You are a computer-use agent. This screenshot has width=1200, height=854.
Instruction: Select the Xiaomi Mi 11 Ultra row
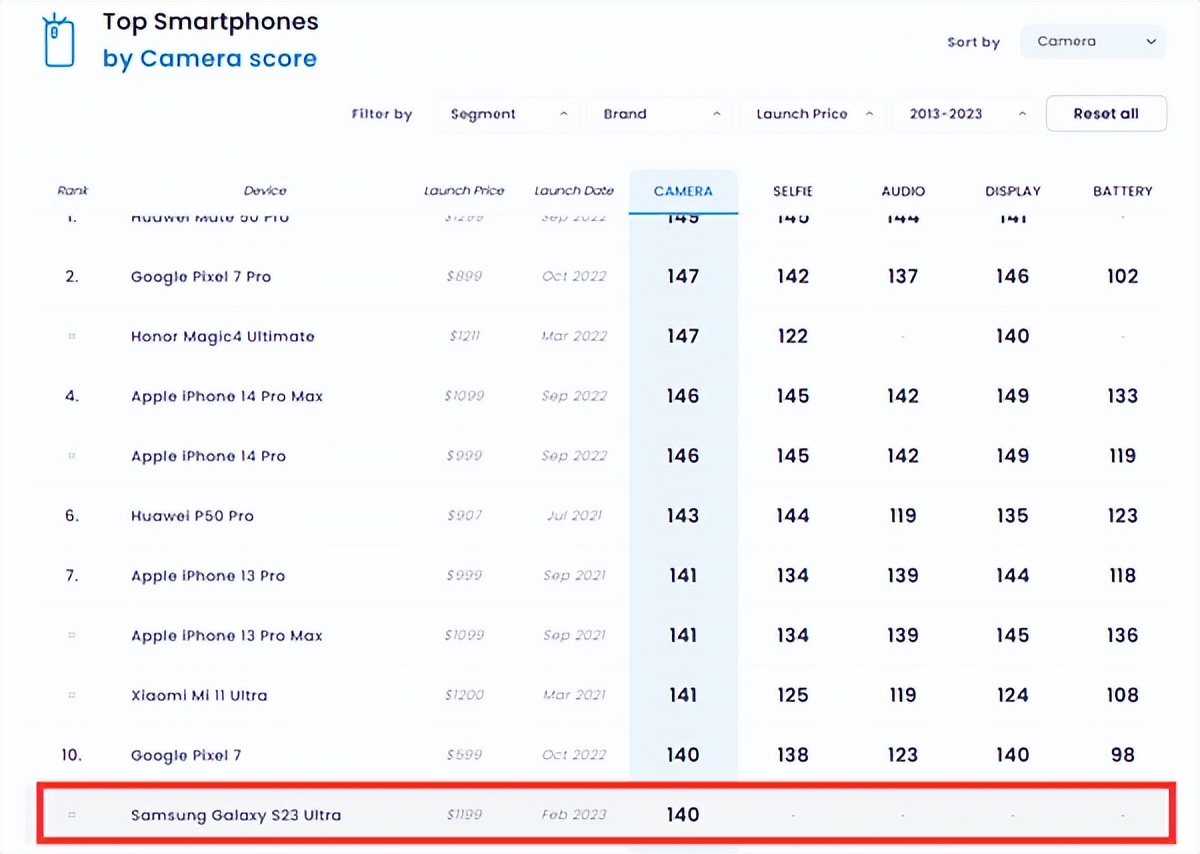[x=199, y=696]
